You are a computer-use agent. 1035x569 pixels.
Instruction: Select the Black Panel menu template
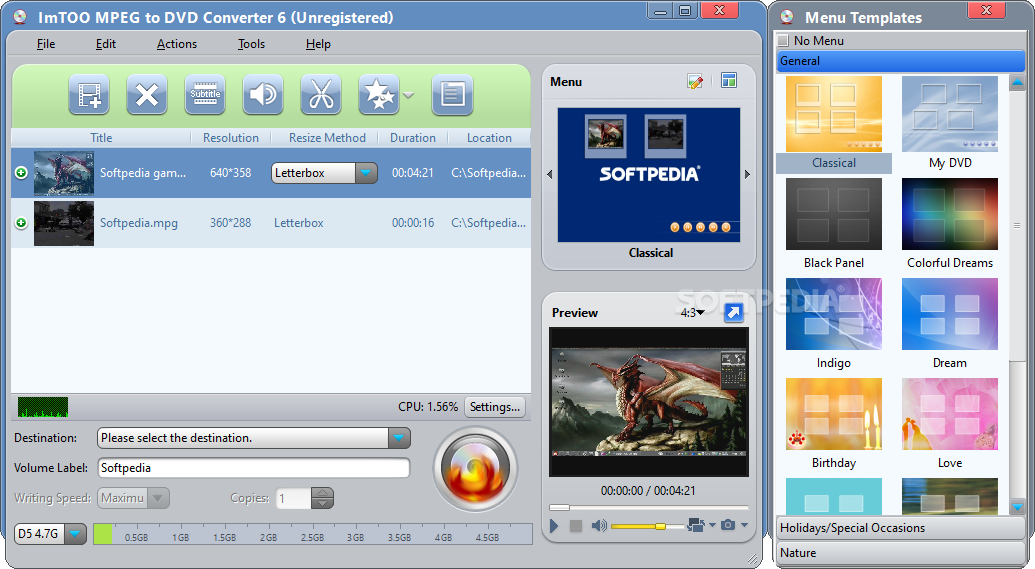(x=834, y=224)
